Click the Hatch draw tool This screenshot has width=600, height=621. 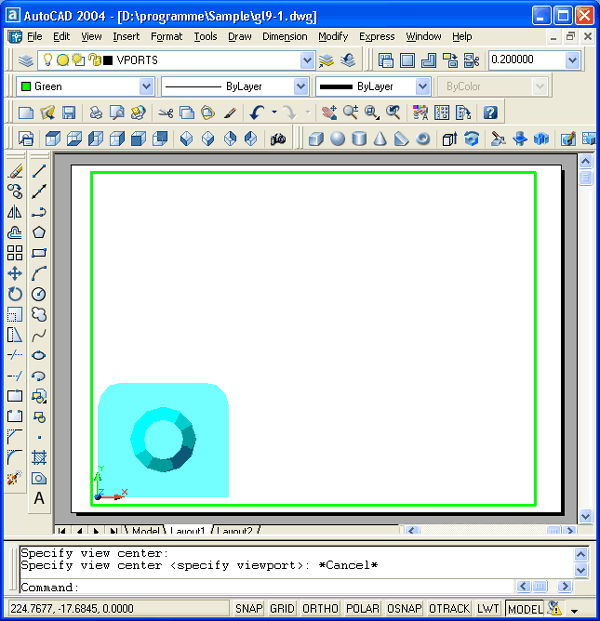[x=39, y=457]
